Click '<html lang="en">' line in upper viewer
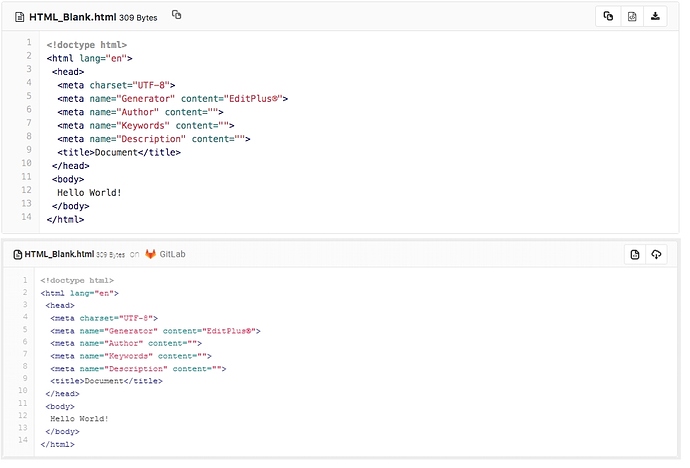Viewport: 690px width, 468px height. point(90,59)
